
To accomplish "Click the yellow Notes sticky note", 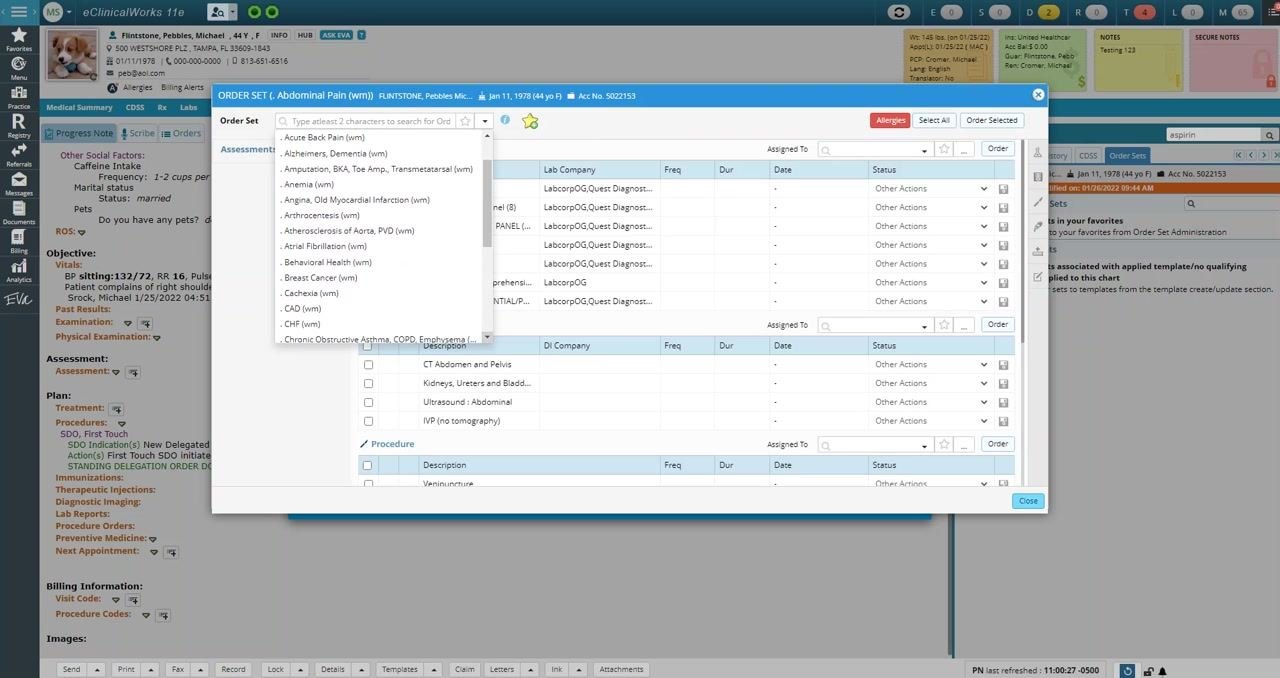I will tap(1138, 60).
